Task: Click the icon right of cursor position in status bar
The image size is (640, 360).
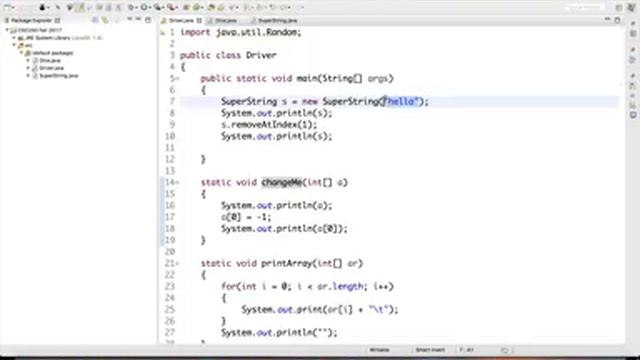Action: (x=505, y=350)
